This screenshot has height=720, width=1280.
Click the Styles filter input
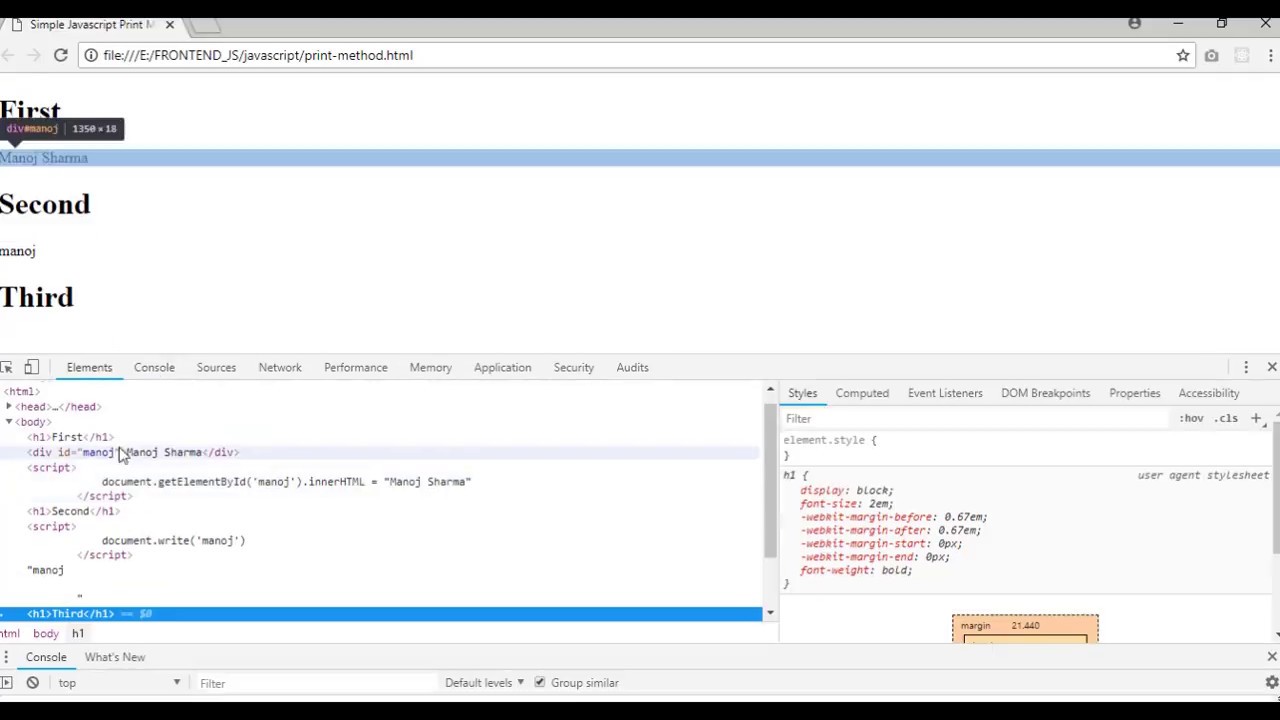tap(975, 419)
